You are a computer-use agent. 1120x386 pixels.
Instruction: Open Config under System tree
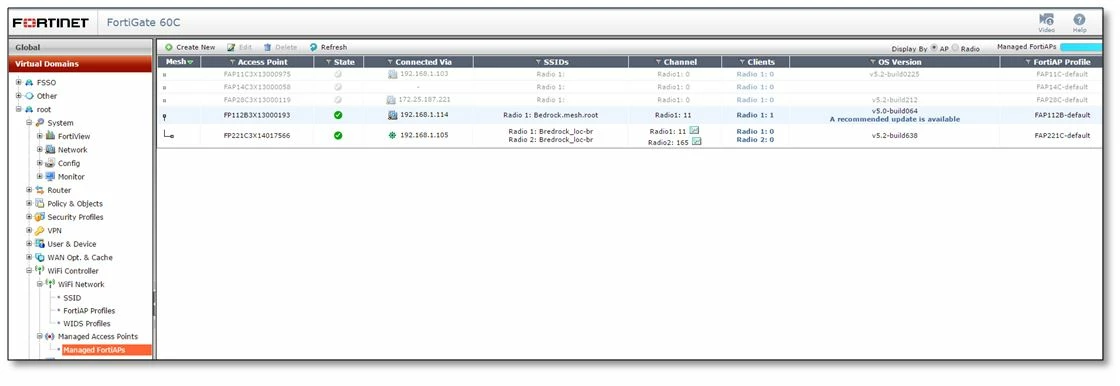pyautogui.click(x=69, y=163)
